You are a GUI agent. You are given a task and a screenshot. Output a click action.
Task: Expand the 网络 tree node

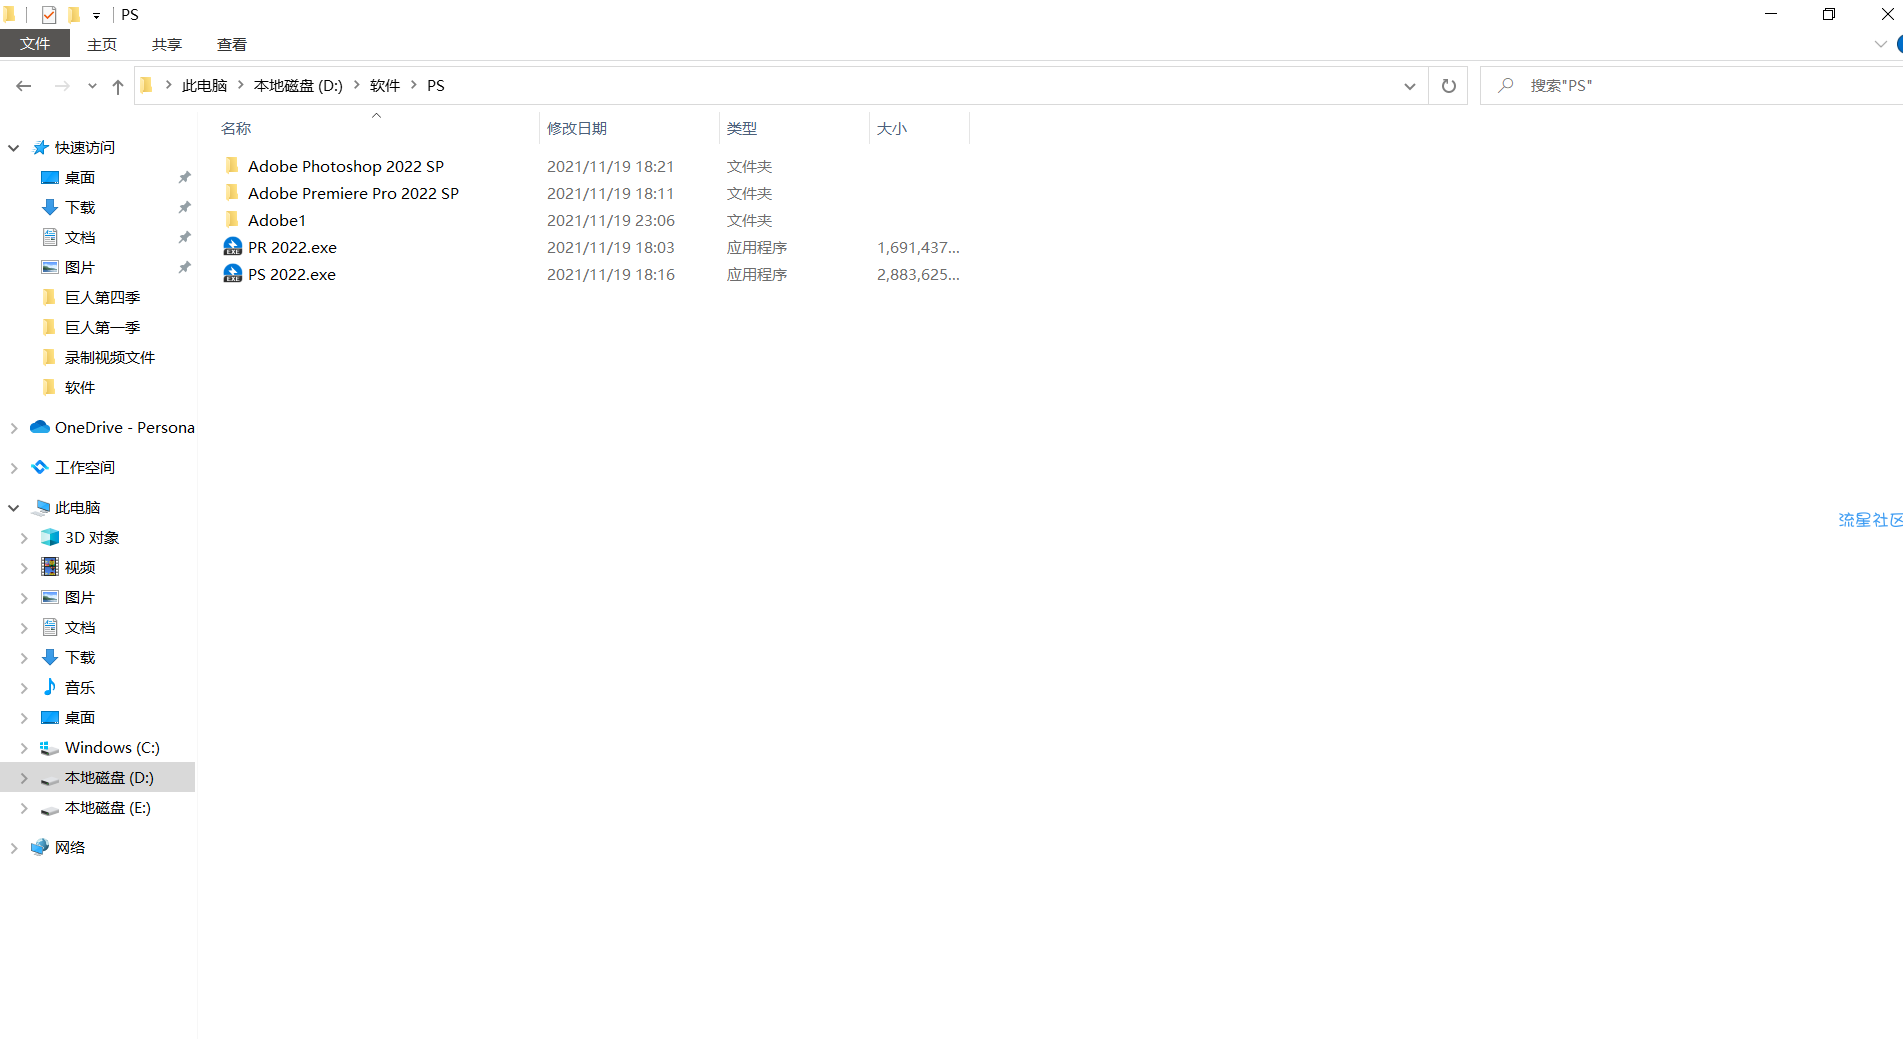click(14, 848)
